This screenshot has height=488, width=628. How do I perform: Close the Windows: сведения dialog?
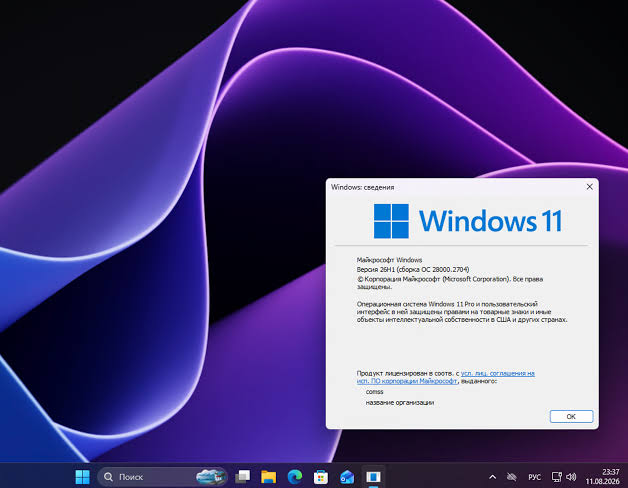[x=590, y=187]
